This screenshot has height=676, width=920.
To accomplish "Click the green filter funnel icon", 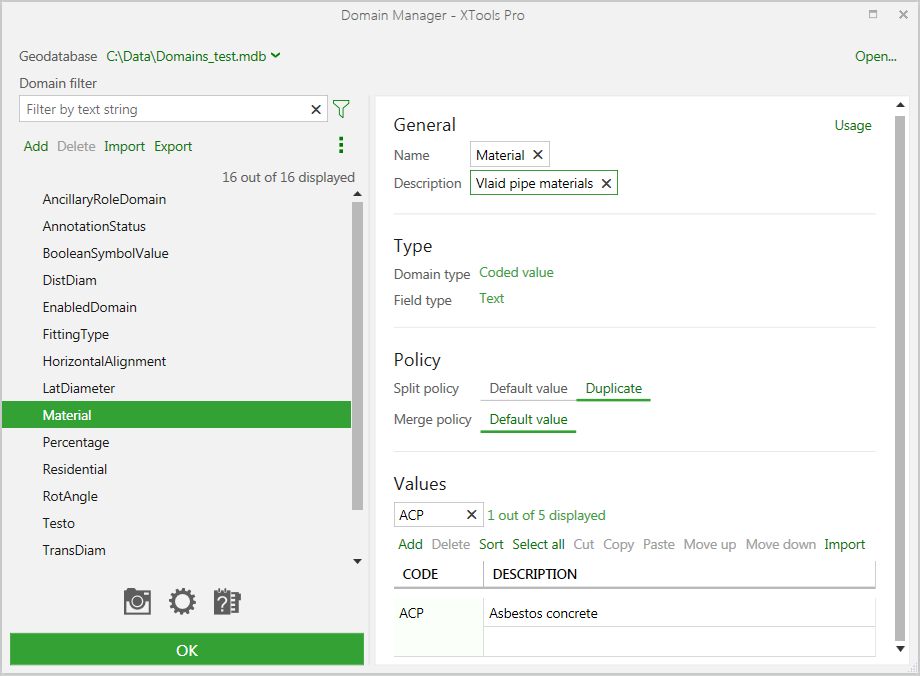I will (x=341, y=109).
